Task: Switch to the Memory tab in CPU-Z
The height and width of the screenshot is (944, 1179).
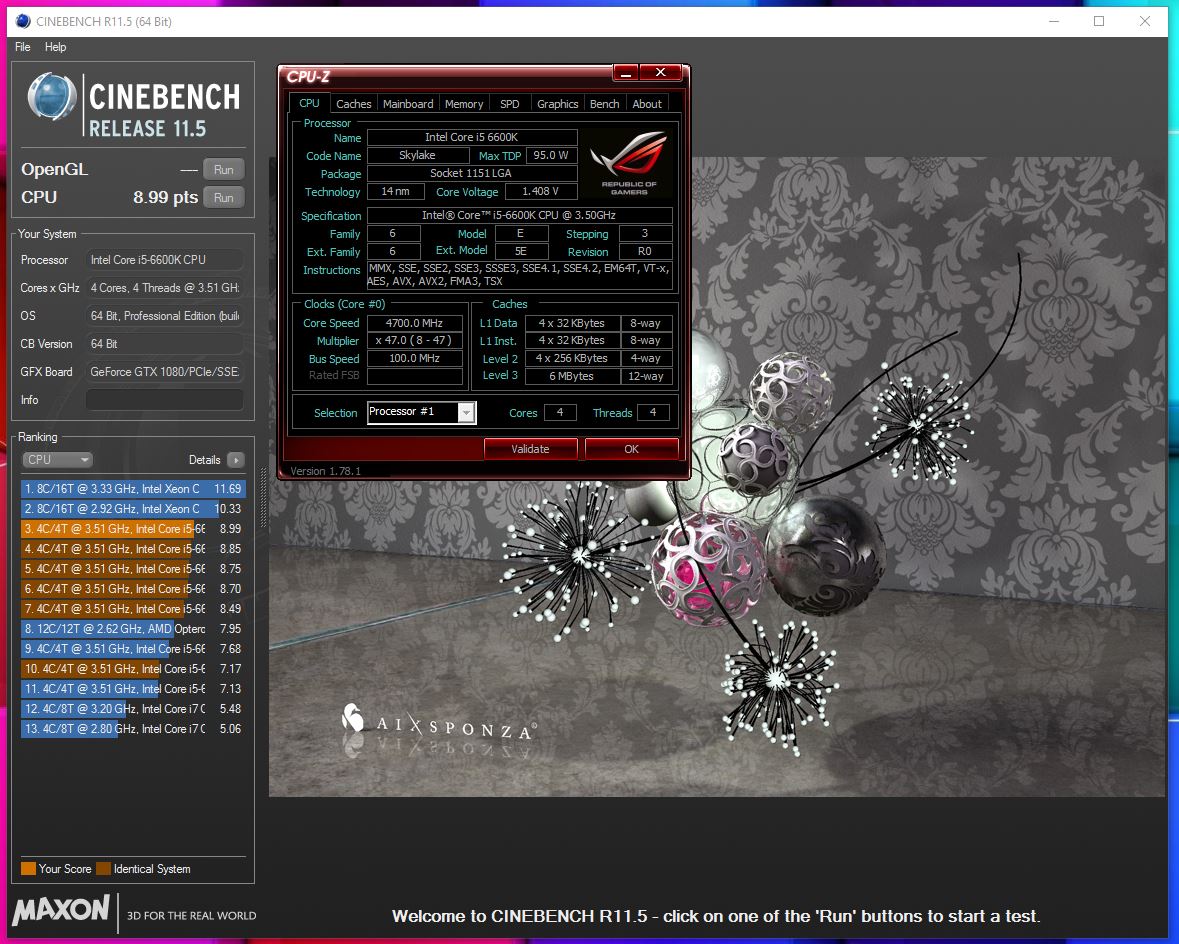Action: (x=464, y=104)
